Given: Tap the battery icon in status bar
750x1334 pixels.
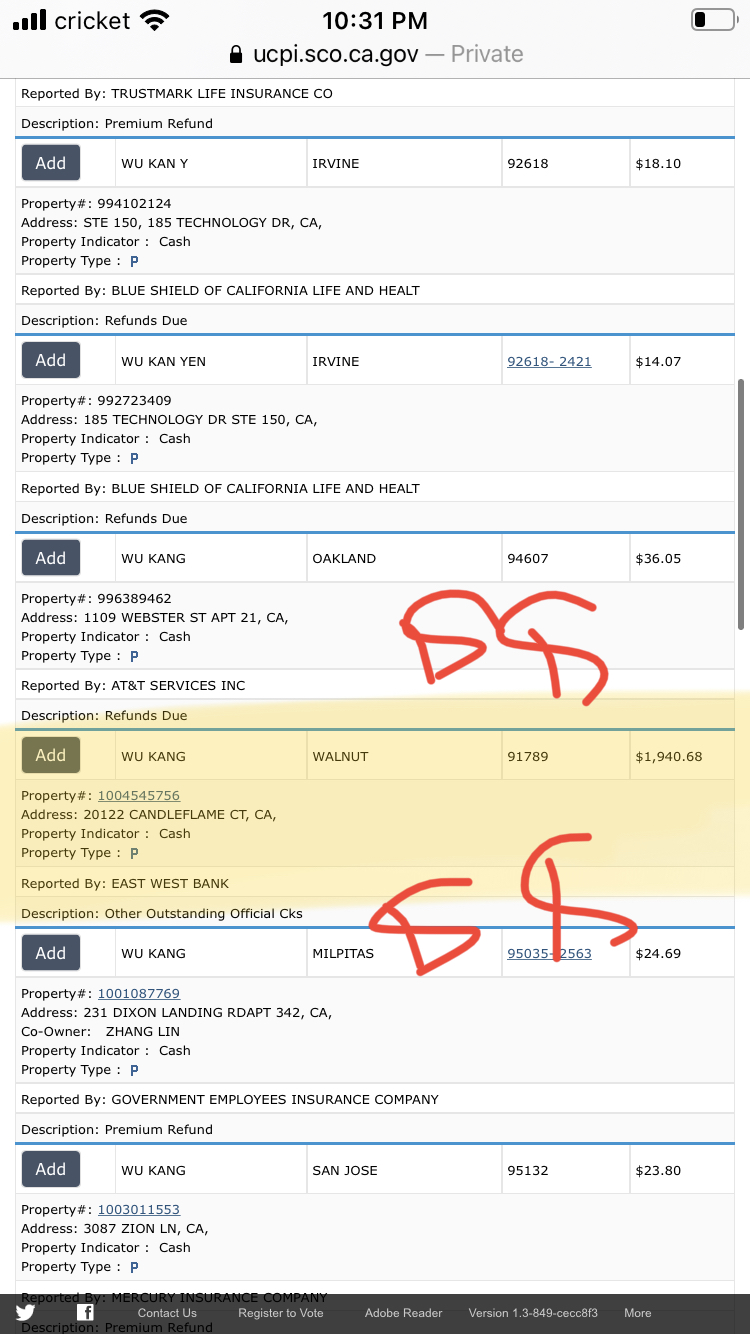Looking at the screenshot, I should pos(713,20).
